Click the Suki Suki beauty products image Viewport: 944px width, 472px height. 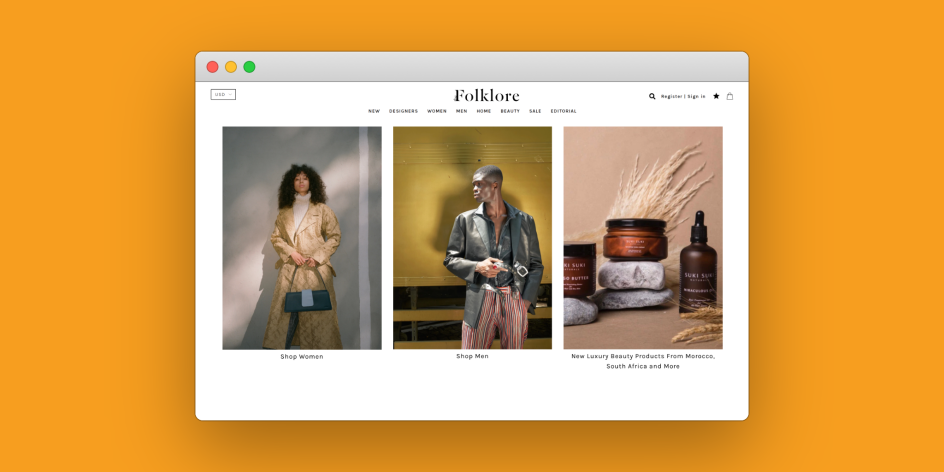pyautogui.click(x=643, y=238)
